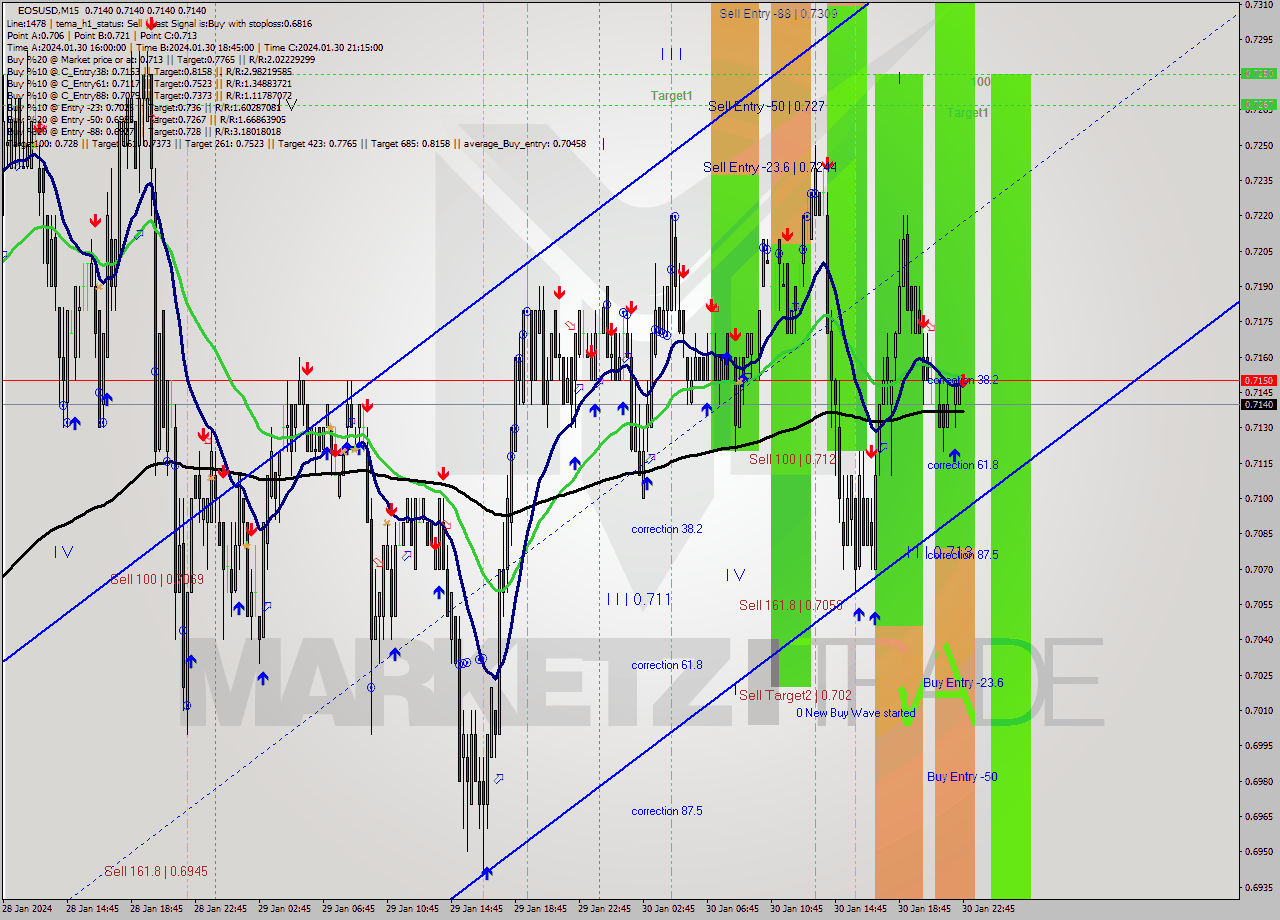Select the 'average_Buy_entry: 0.70458' text

point(525,144)
